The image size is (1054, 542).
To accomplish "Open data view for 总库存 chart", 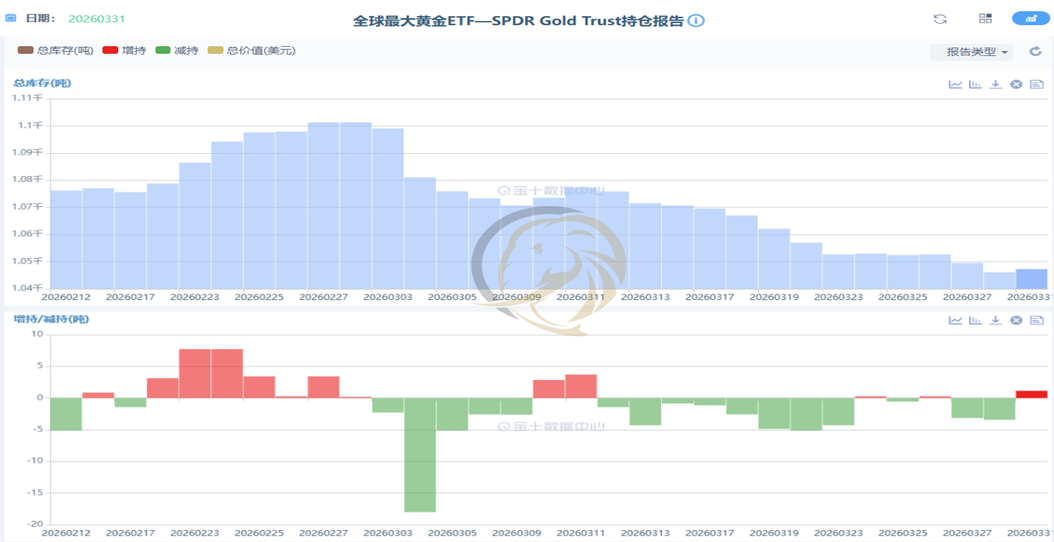I will click(1037, 84).
